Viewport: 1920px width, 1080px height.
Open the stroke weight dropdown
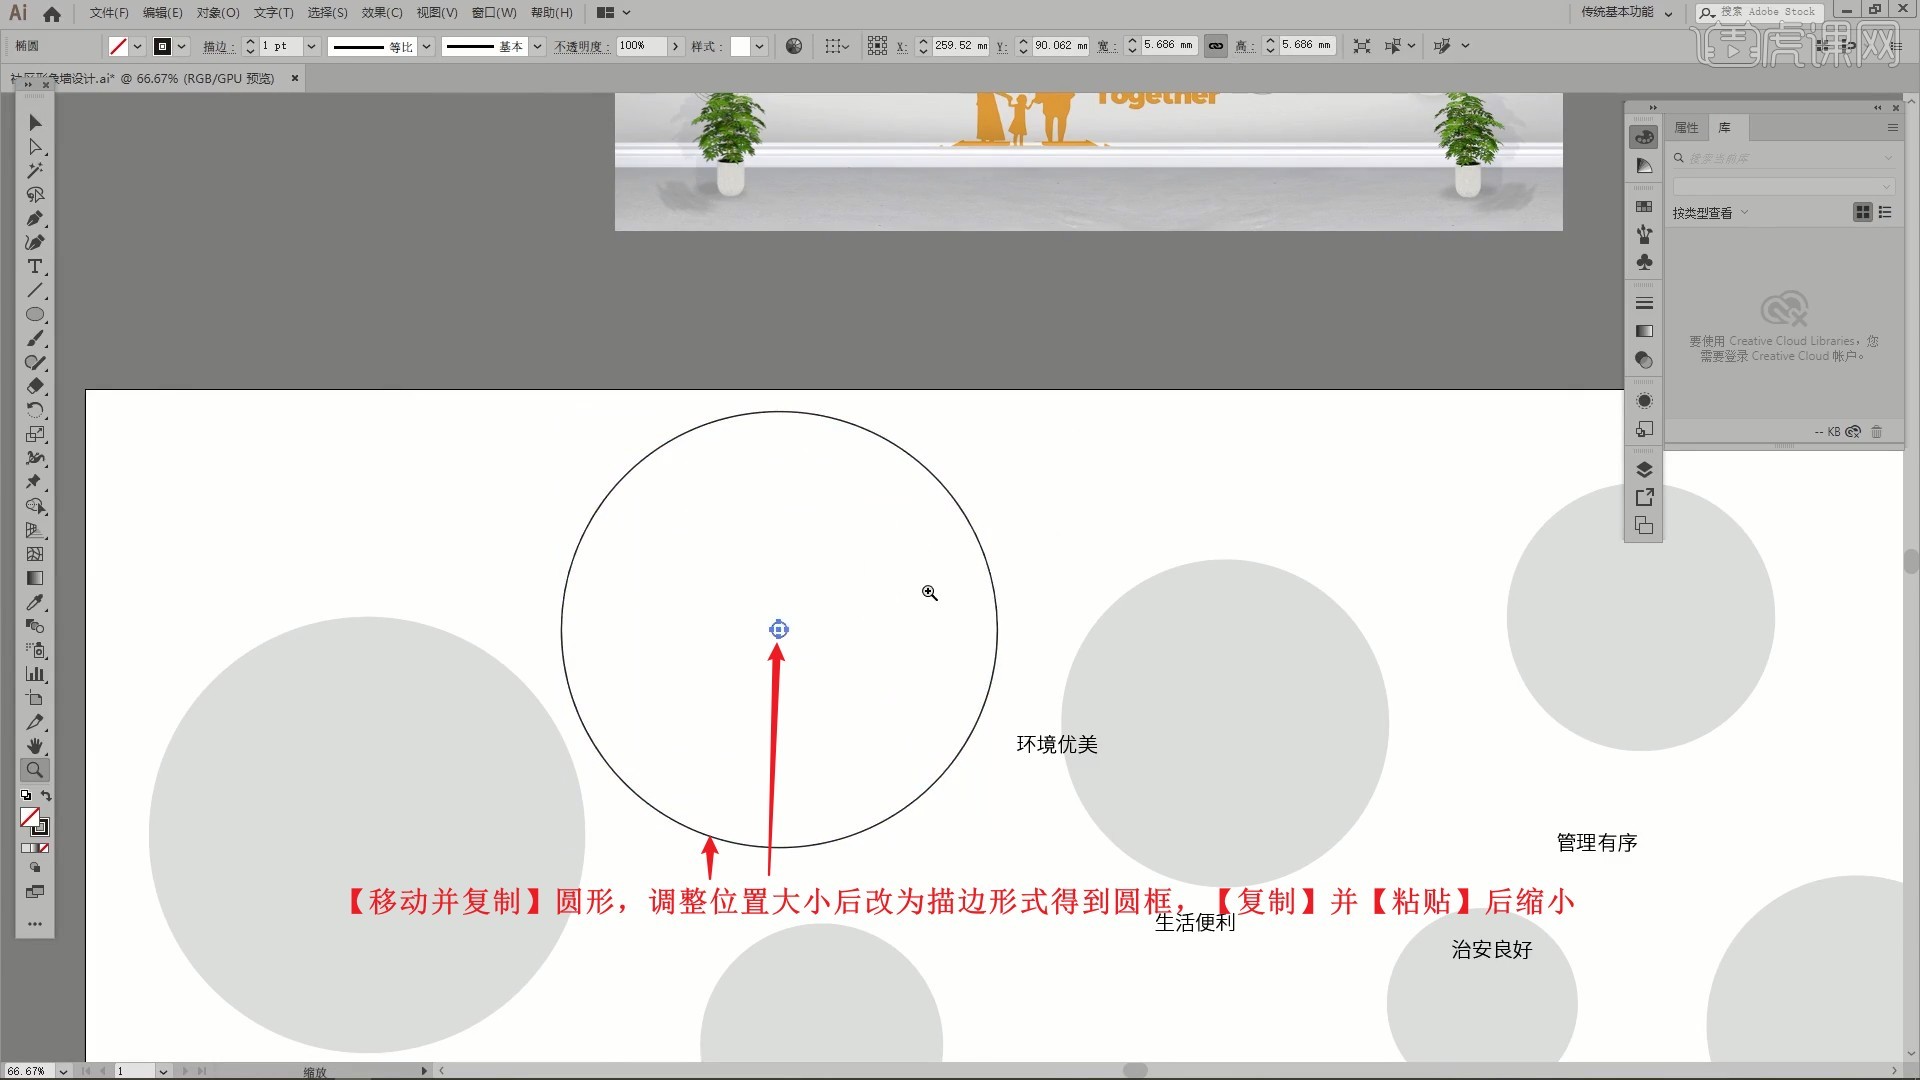click(x=311, y=46)
